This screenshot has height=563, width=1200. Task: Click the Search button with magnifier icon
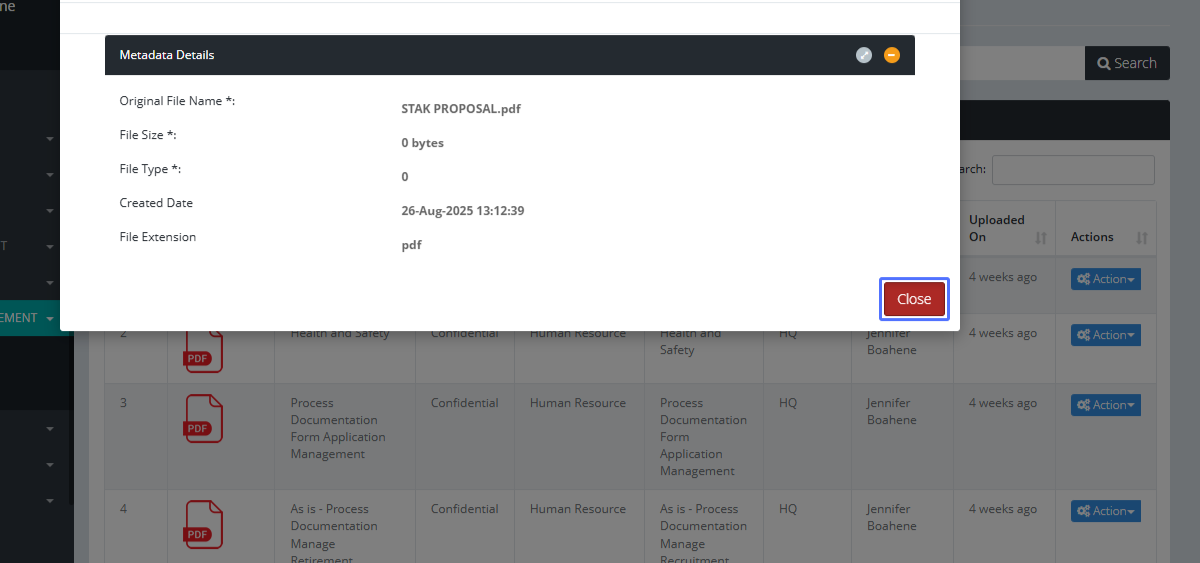(1126, 63)
